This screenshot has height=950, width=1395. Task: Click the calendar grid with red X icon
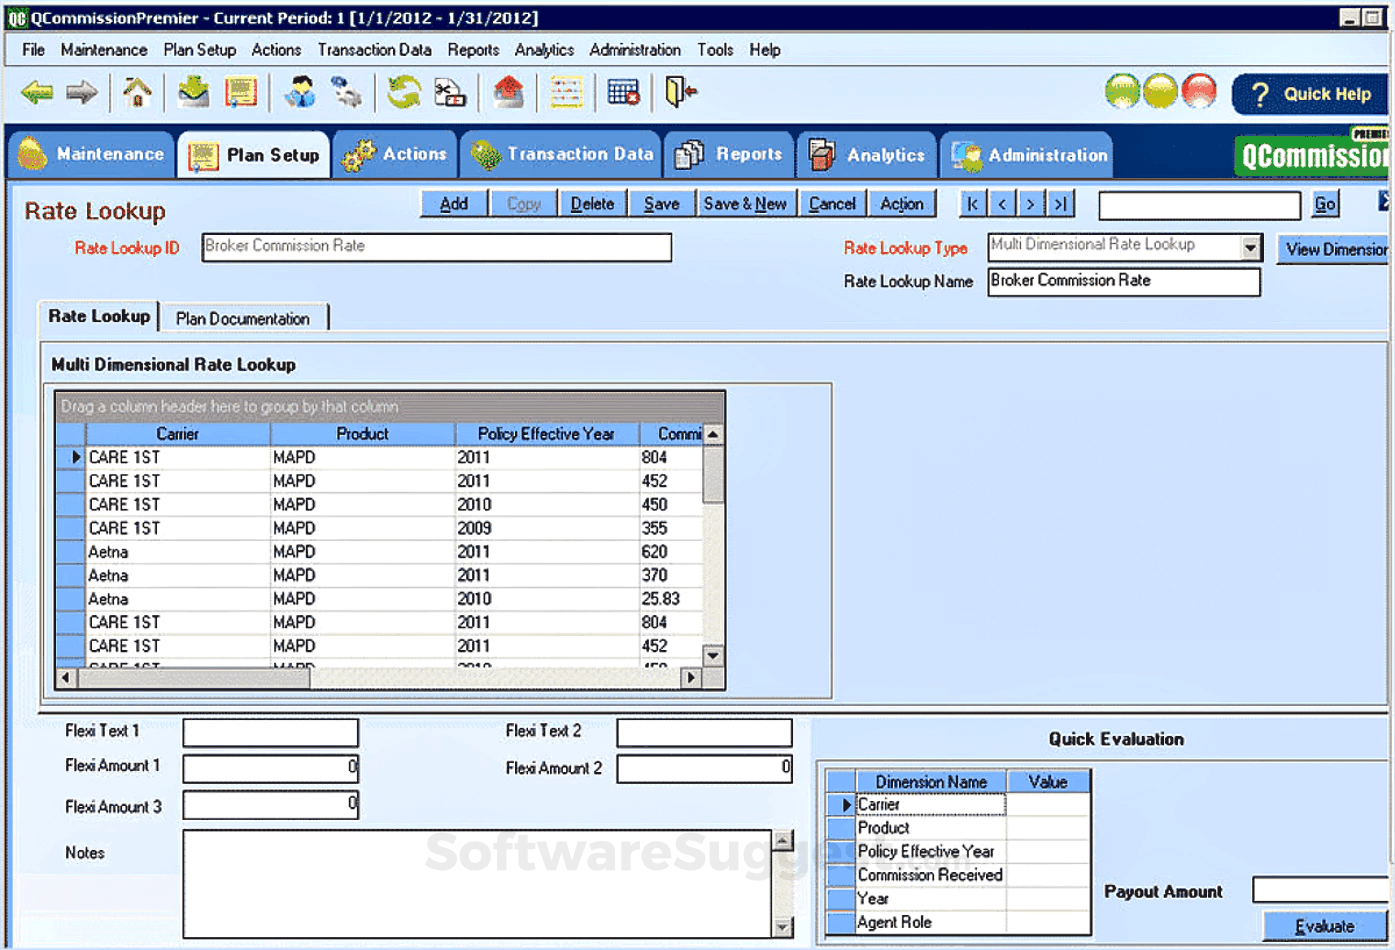pos(623,93)
